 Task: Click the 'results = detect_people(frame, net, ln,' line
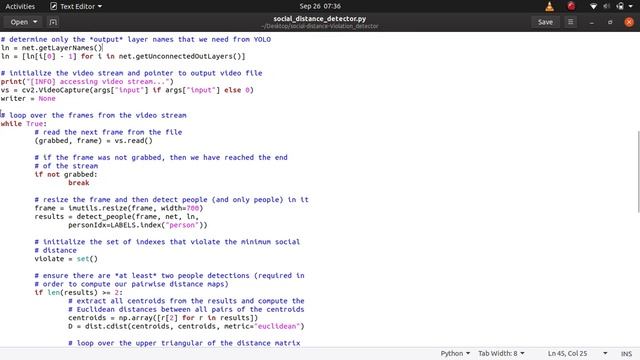tap(117, 217)
